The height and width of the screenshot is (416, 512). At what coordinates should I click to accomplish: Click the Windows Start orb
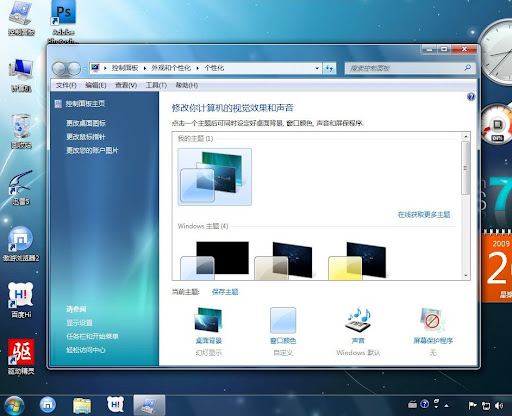(x=13, y=405)
